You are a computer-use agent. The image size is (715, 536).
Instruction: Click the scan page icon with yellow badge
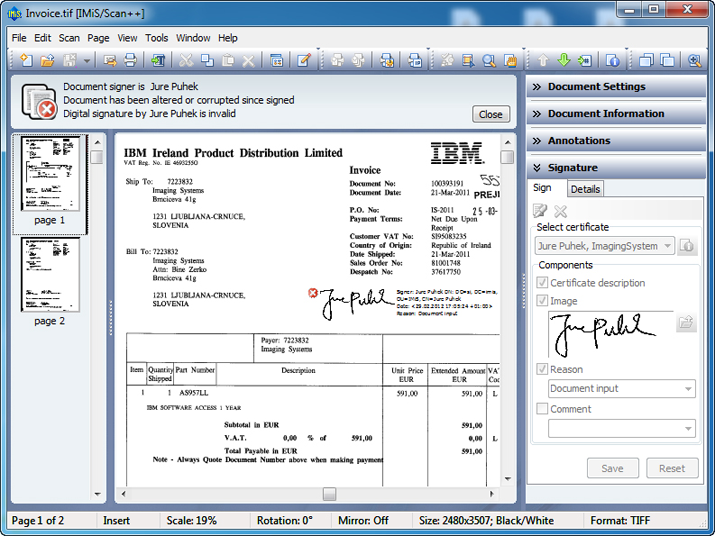point(387,60)
